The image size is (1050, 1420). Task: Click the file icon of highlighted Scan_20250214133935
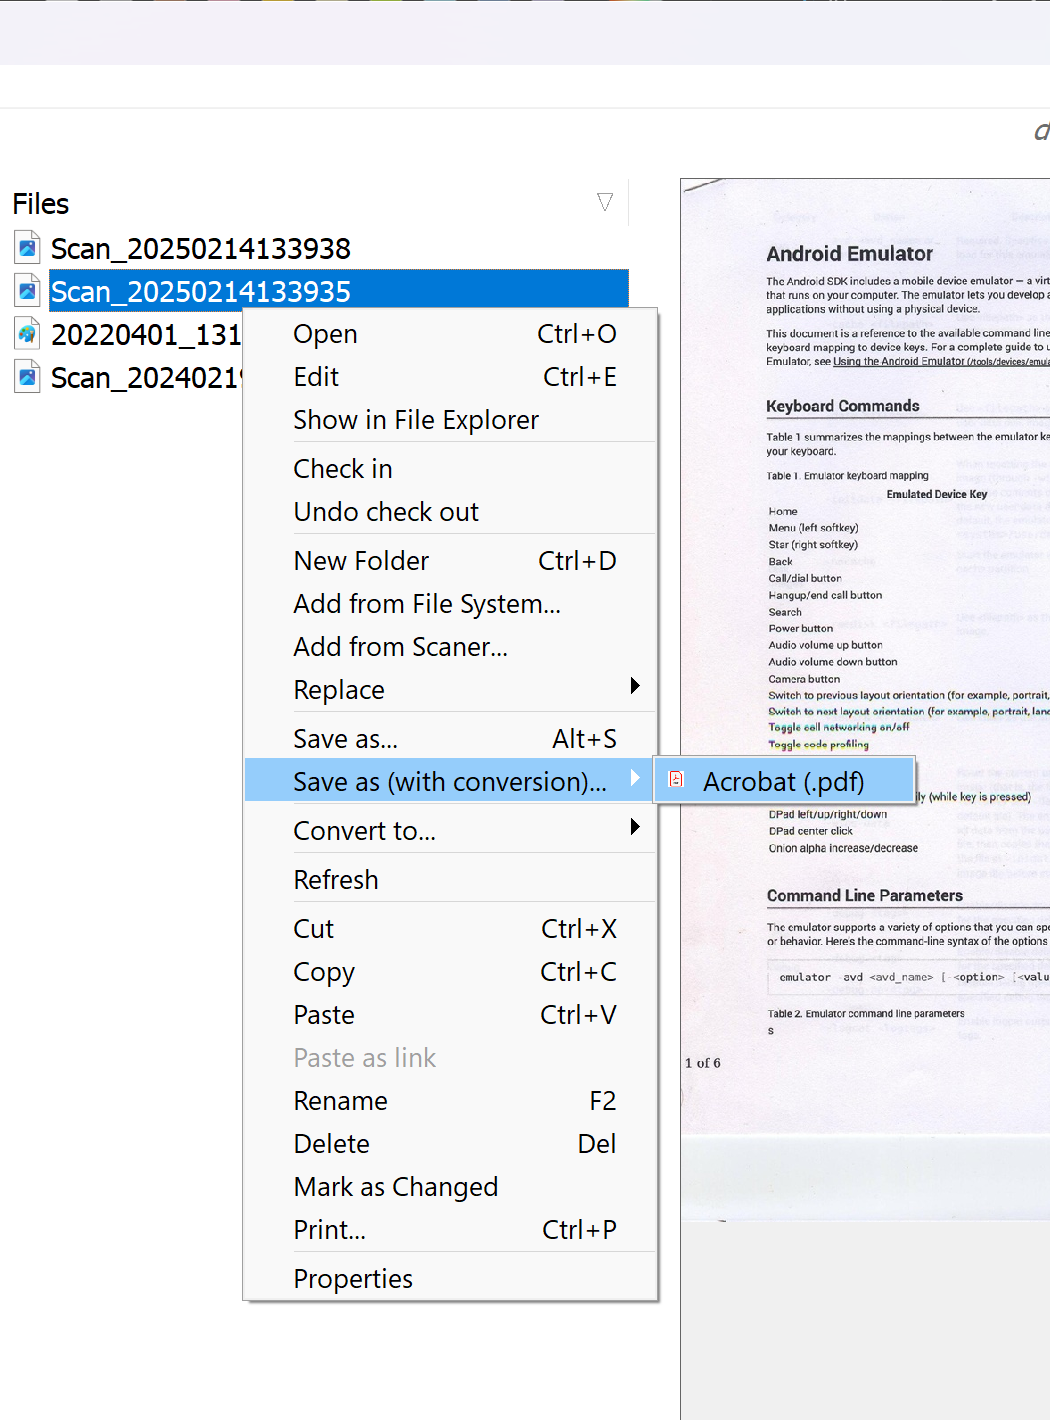click(x=27, y=291)
